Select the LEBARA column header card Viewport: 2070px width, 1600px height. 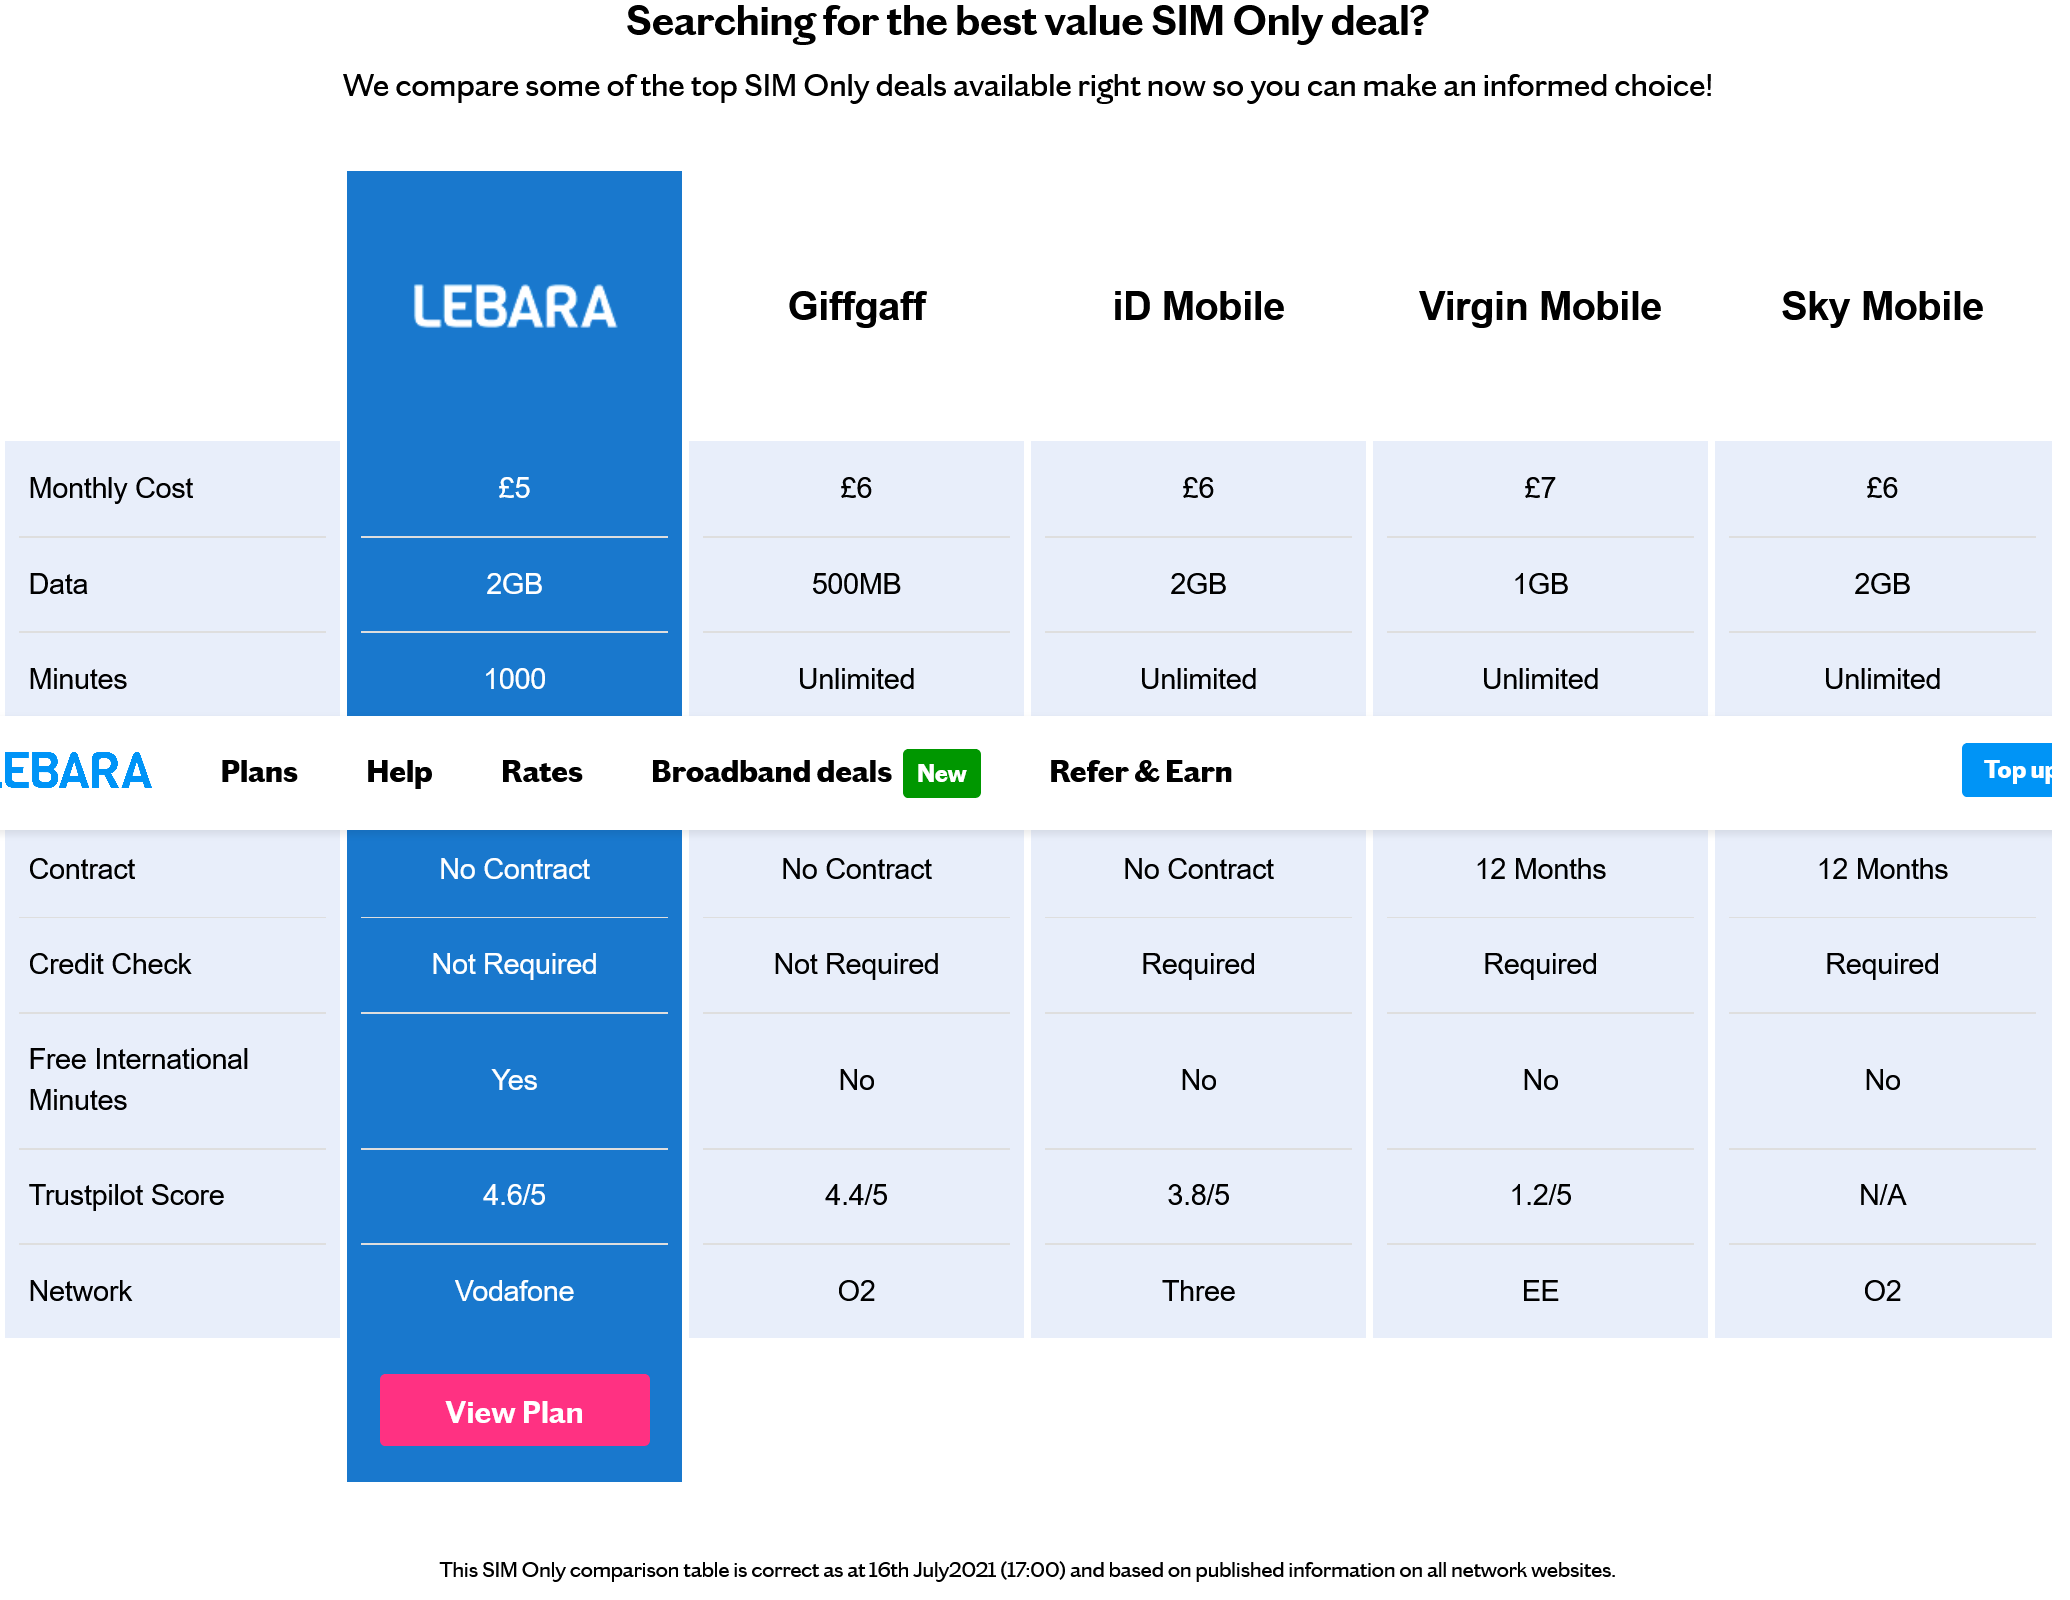(x=514, y=306)
